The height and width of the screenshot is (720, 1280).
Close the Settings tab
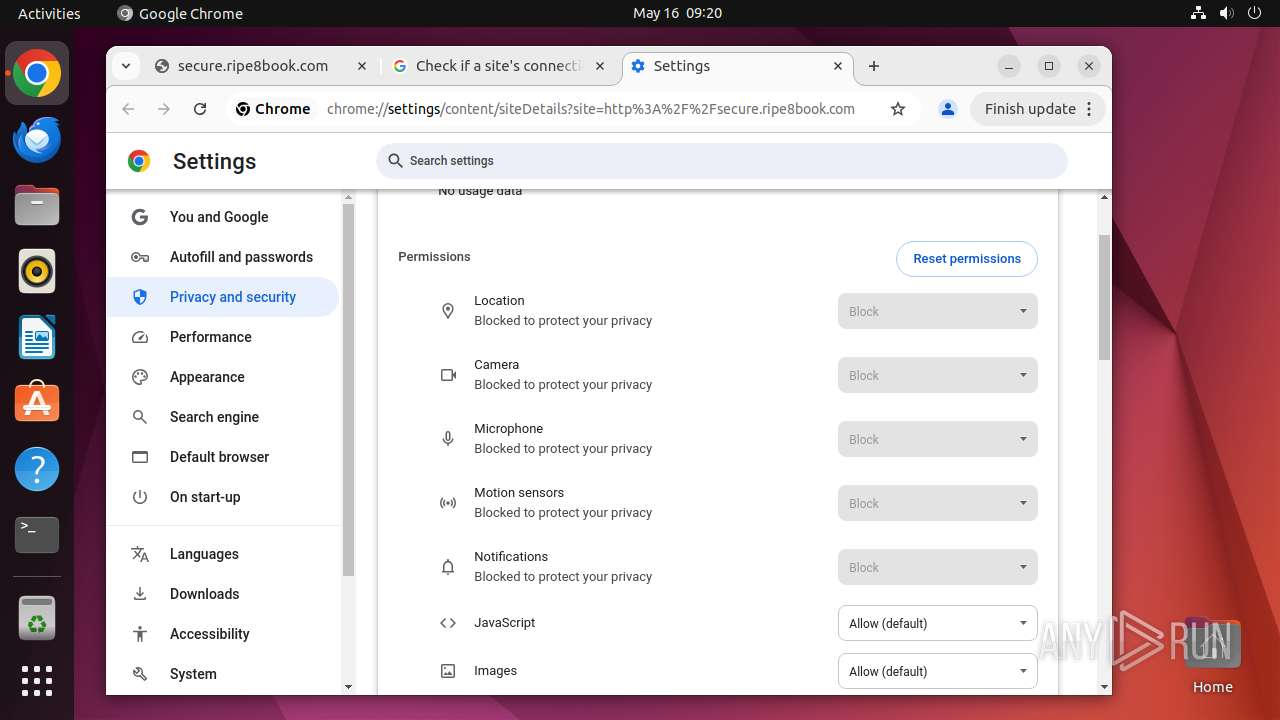click(x=838, y=66)
